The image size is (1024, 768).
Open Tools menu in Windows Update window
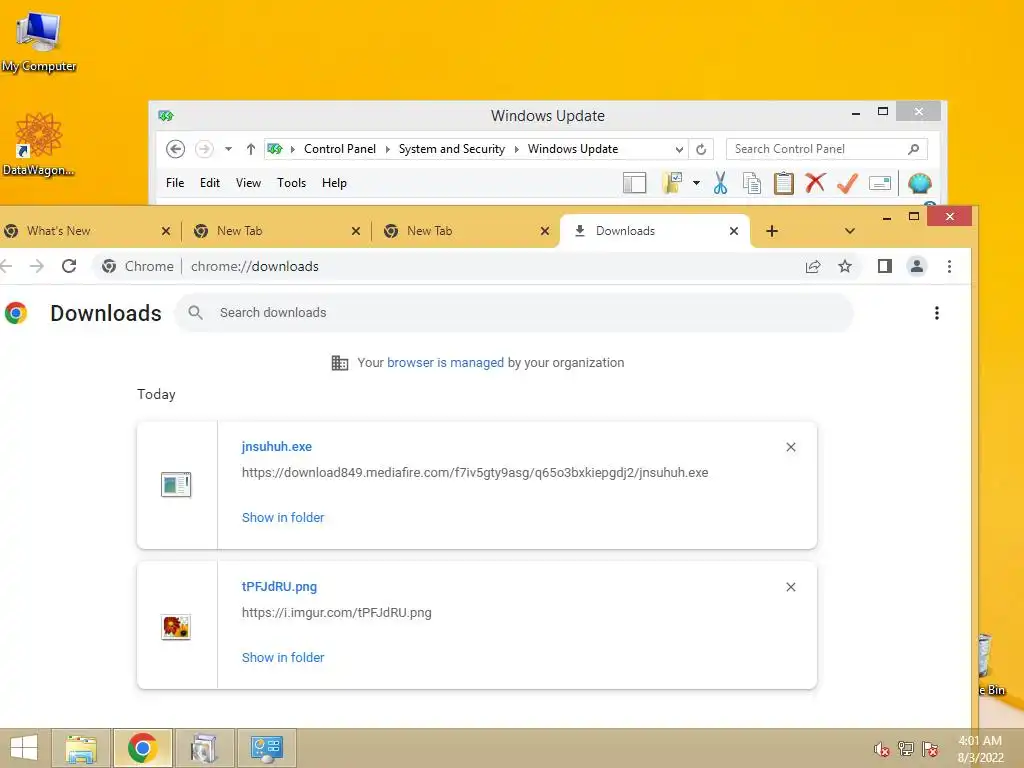pos(291,183)
